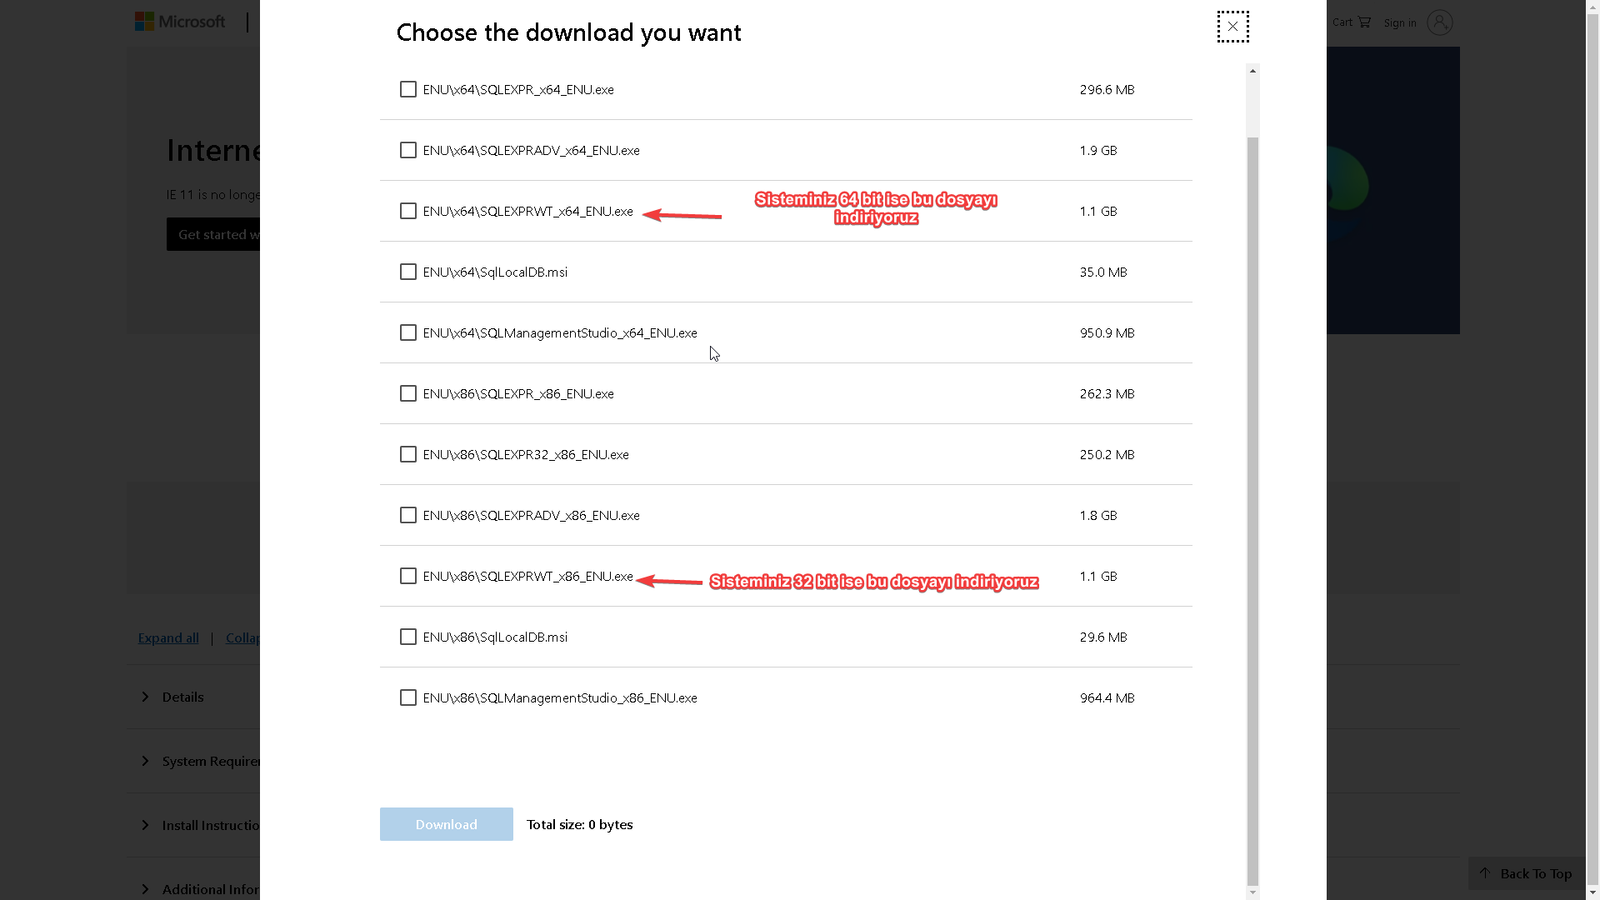Check SQLManagementStudio_x86_ENU.exe checkbox
1600x900 pixels.
point(408,698)
